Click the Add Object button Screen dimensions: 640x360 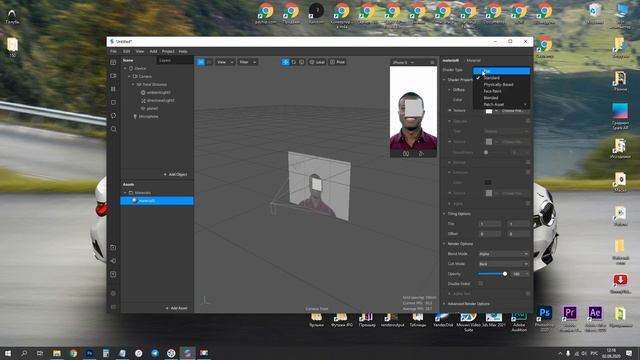tap(176, 174)
